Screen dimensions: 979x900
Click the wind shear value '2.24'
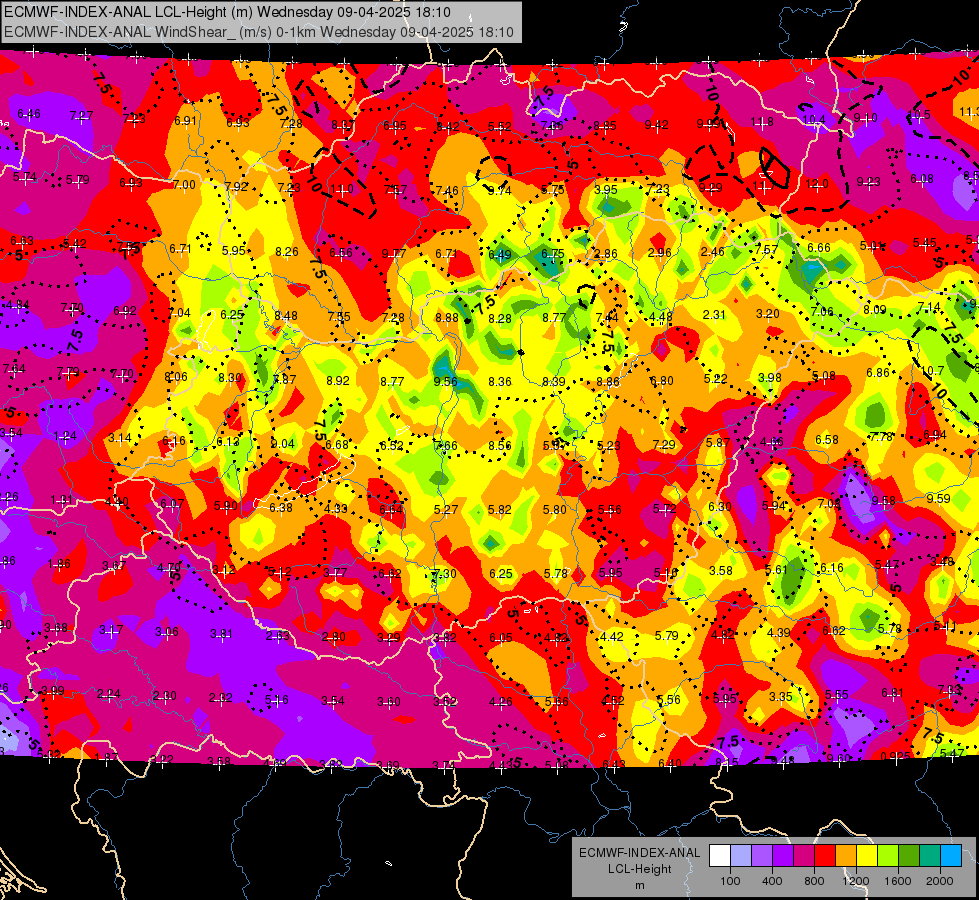click(x=109, y=694)
